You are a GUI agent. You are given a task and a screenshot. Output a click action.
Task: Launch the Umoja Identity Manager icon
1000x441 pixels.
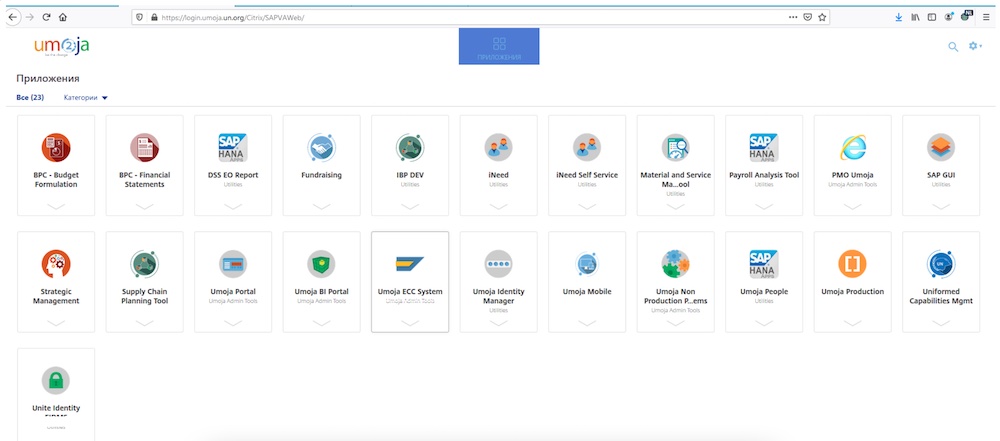[498, 264]
